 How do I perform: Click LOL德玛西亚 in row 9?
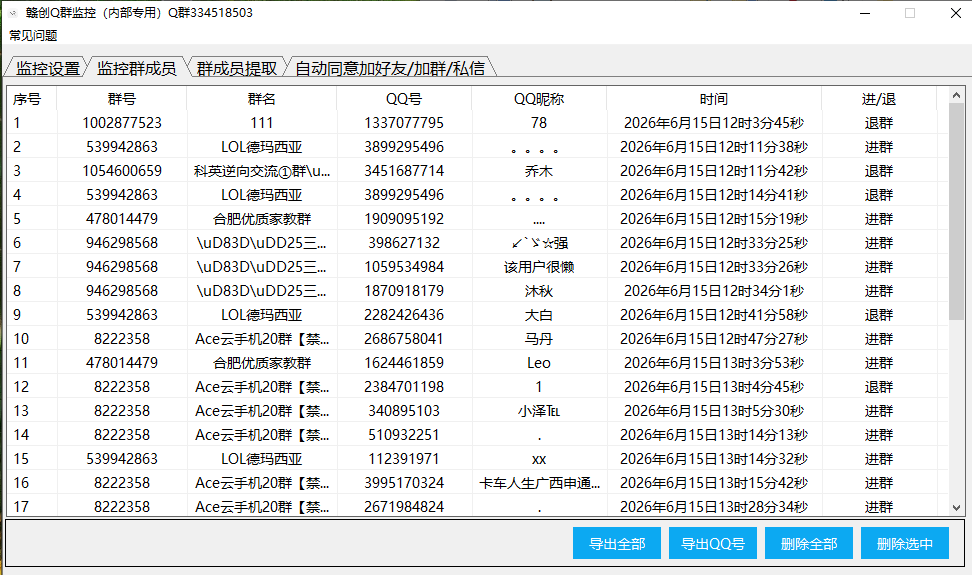[262, 315]
